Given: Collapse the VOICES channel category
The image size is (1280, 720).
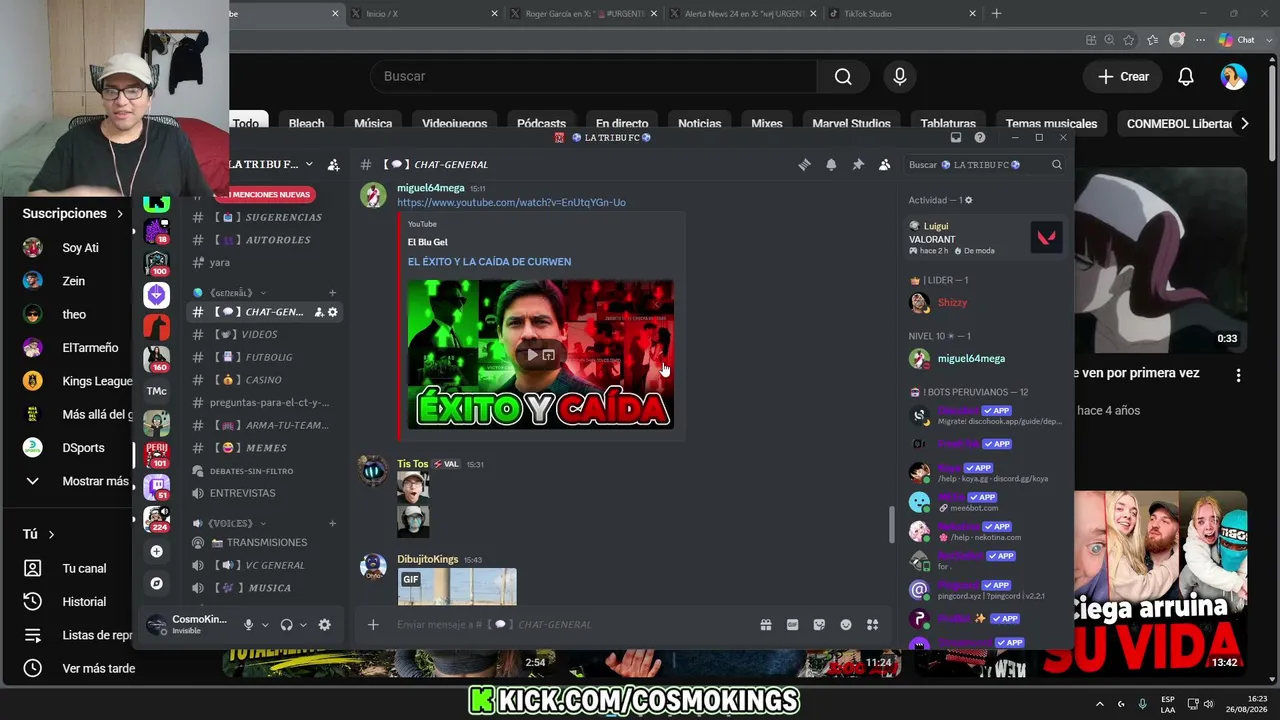Looking at the screenshot, I should coord(230,523).
